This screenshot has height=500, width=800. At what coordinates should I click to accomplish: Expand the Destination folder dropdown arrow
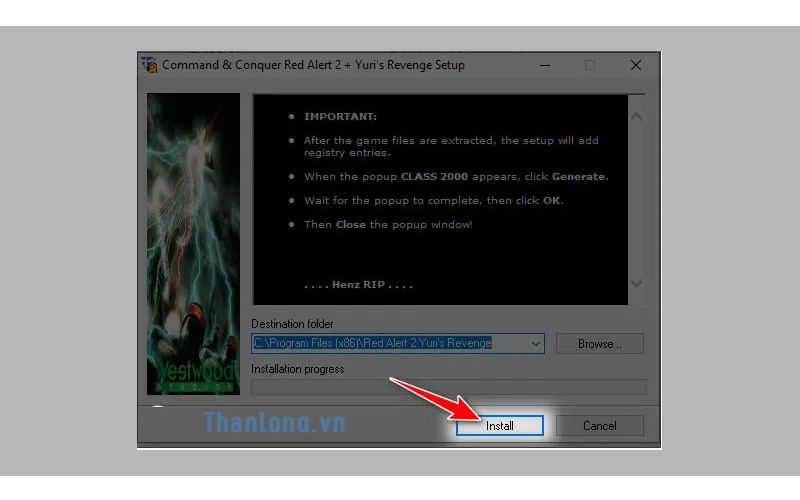click(x=536, y=343)
